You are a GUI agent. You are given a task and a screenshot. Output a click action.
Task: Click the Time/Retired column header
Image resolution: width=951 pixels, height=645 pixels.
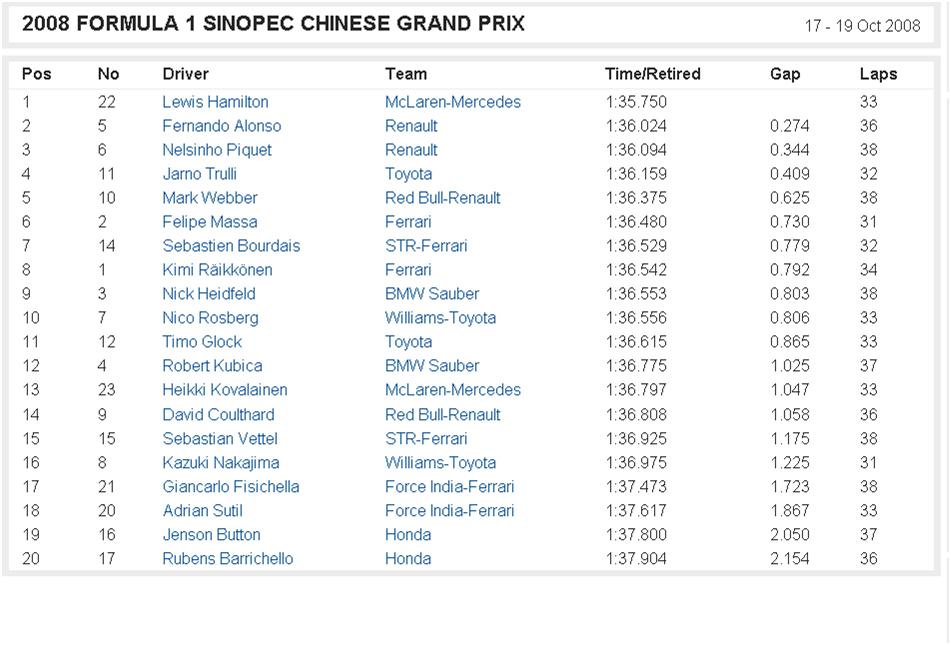click(652, 74)
